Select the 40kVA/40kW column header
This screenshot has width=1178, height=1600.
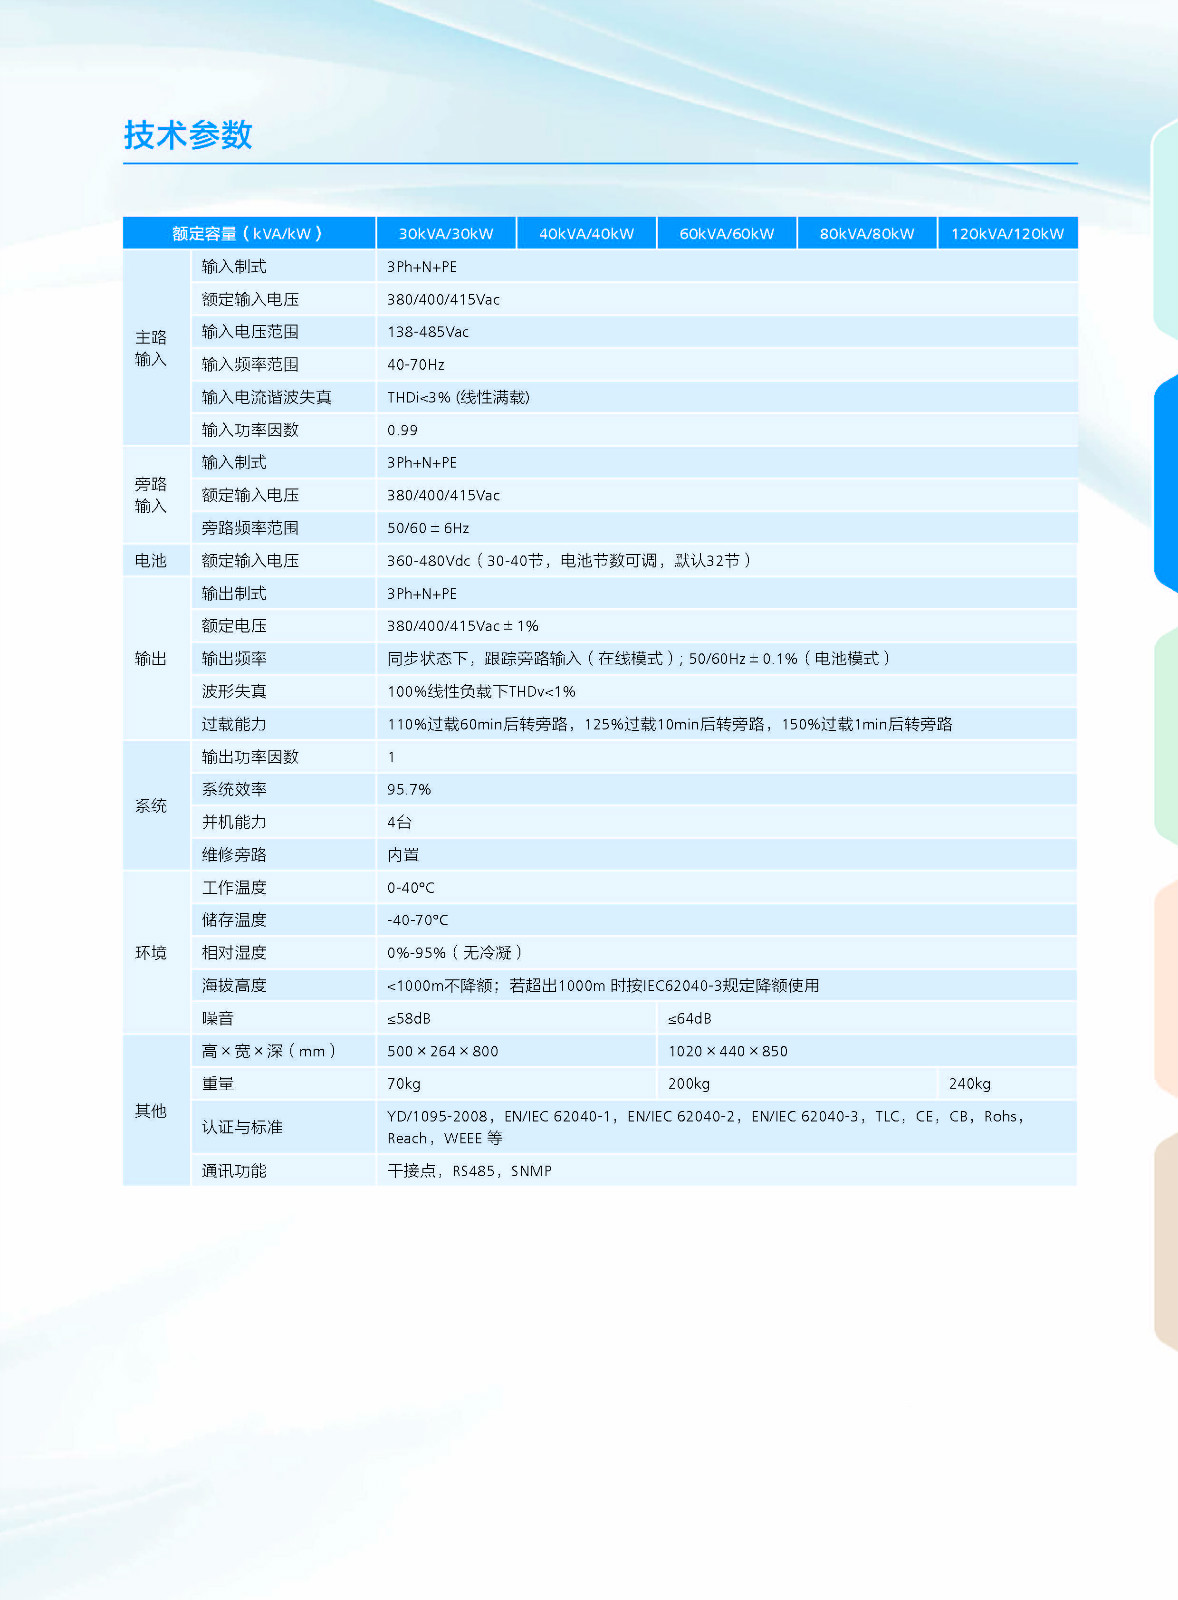(586, 233)
